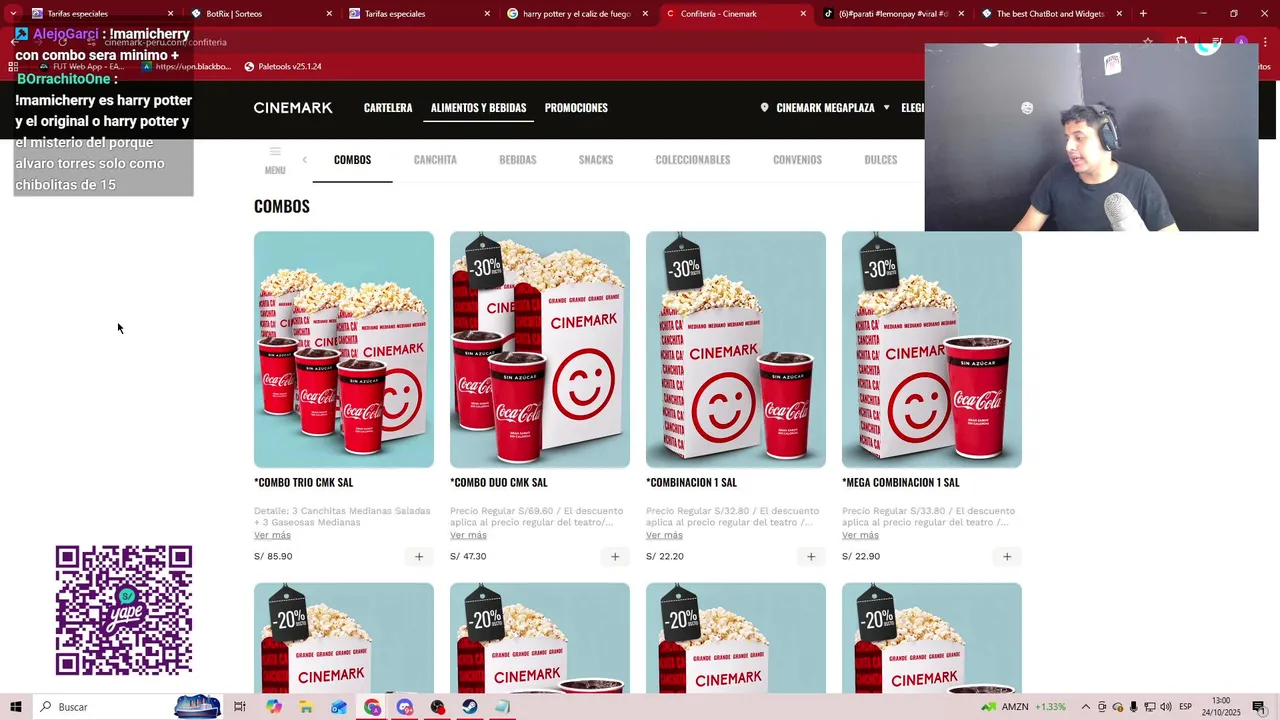The height and width of the screenshot is (720, 1280).
Task: Expand 'Ver más' under COMBO TRIO CMK SAL
Action: [x=272, y=535]
